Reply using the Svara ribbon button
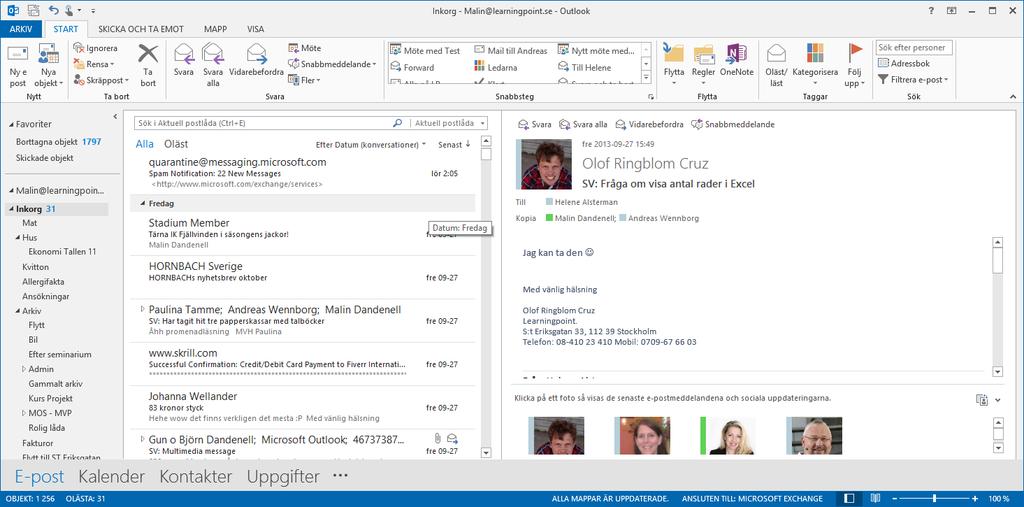This screenshot has width=1024, height=507. (x=184, y=61)
